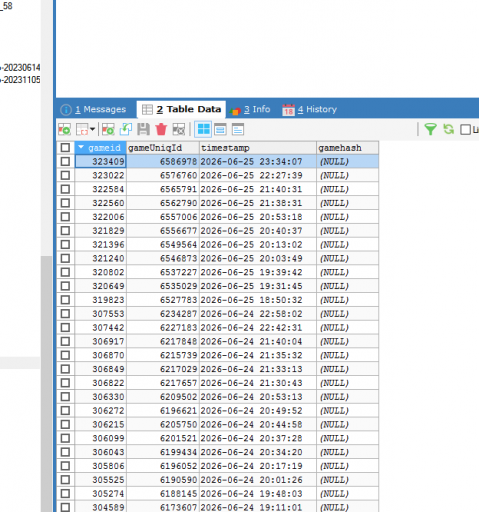Delete selected rows with red trash icon

coord(161,129)
